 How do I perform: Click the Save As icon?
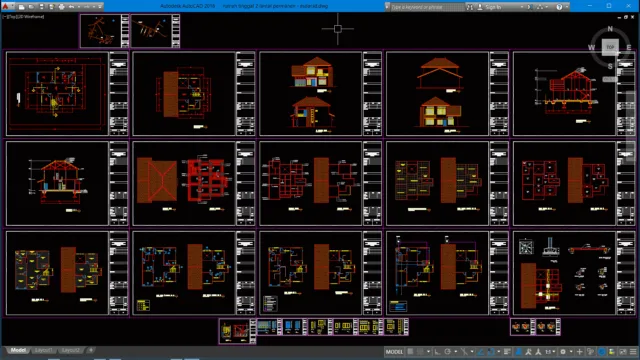[x=52, y=7]
